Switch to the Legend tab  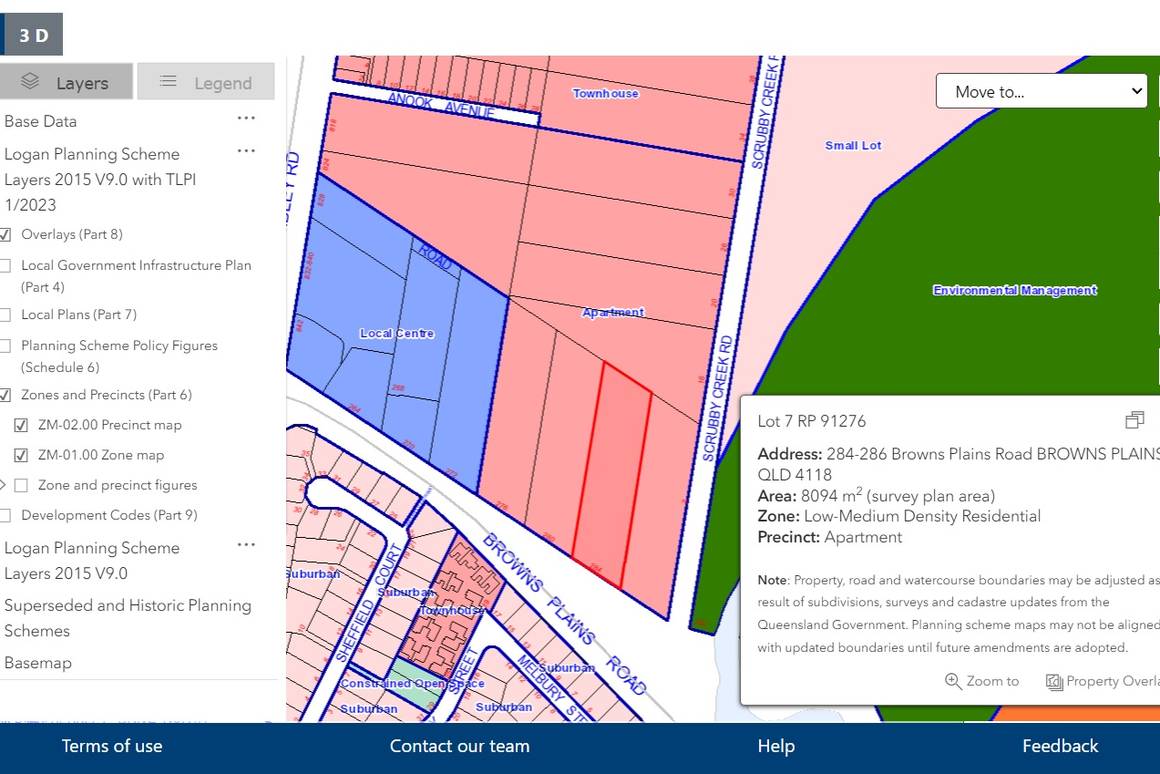[206, 82]
